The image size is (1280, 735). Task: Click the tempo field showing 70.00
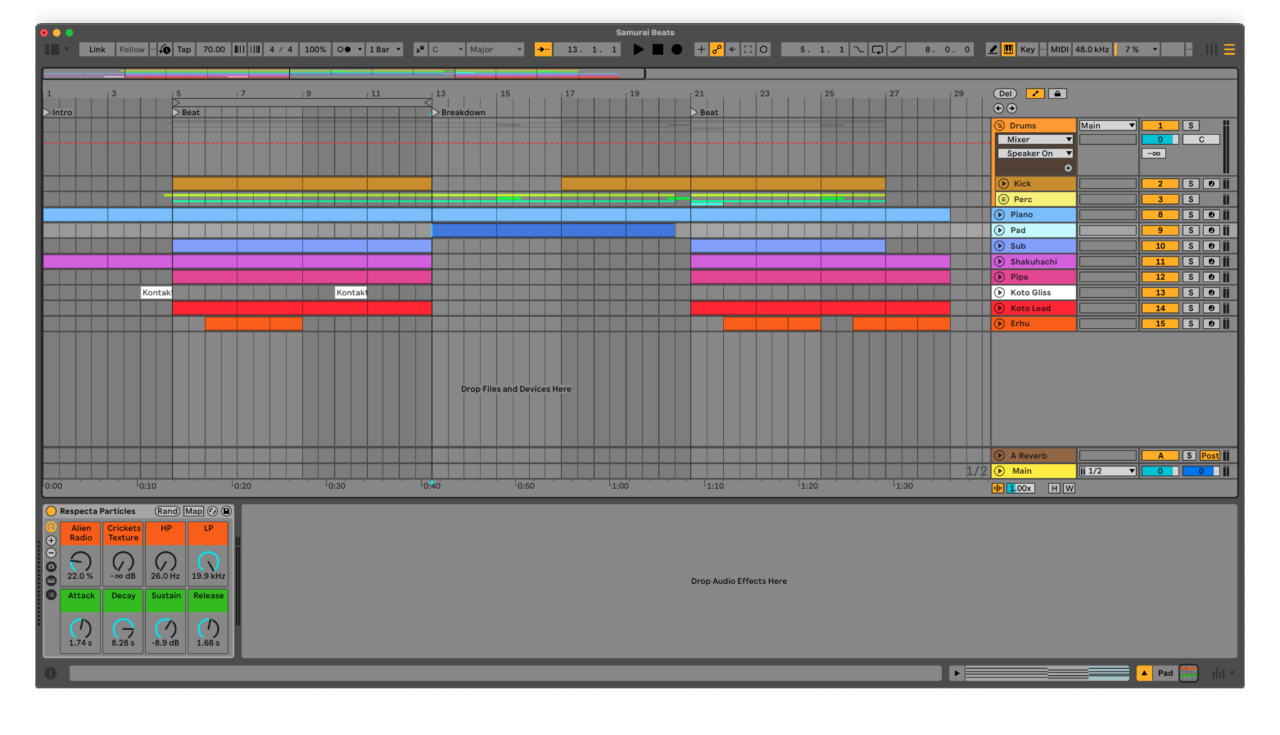point(213,49)
